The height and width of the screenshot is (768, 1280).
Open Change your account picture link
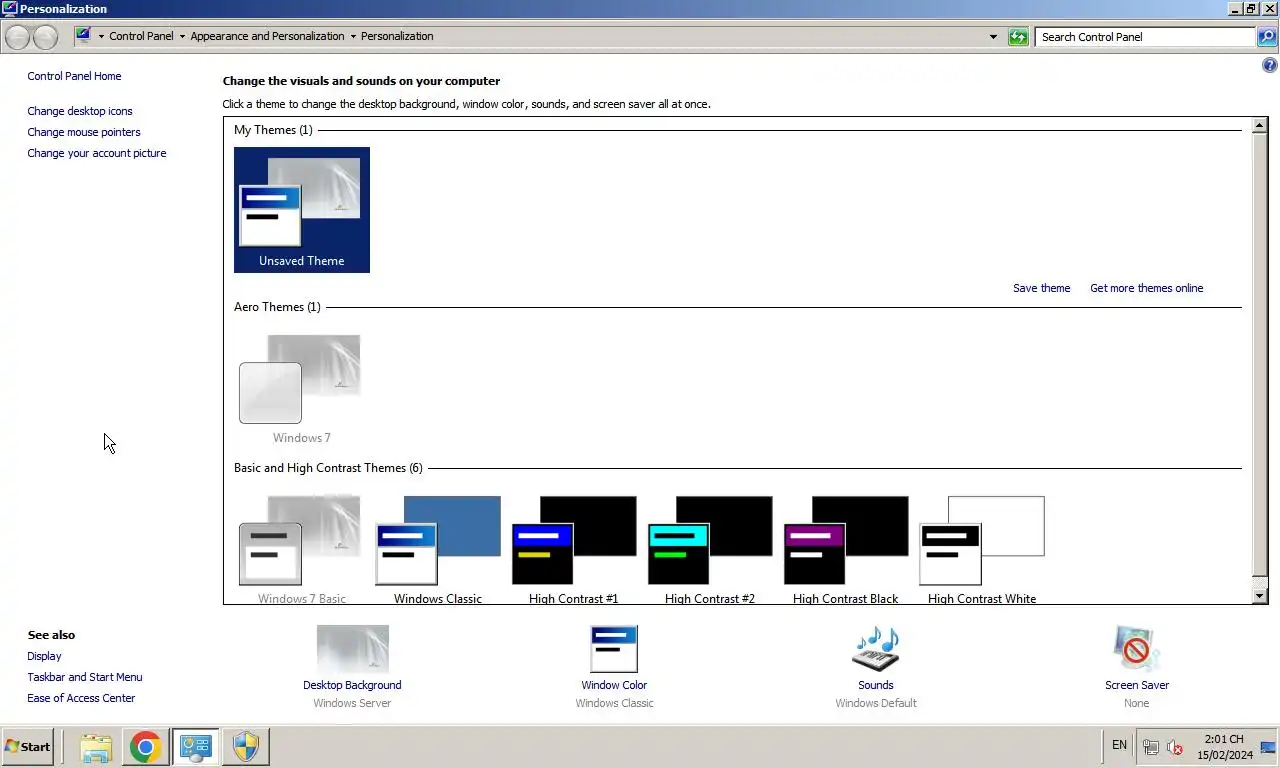click(97, 153)
